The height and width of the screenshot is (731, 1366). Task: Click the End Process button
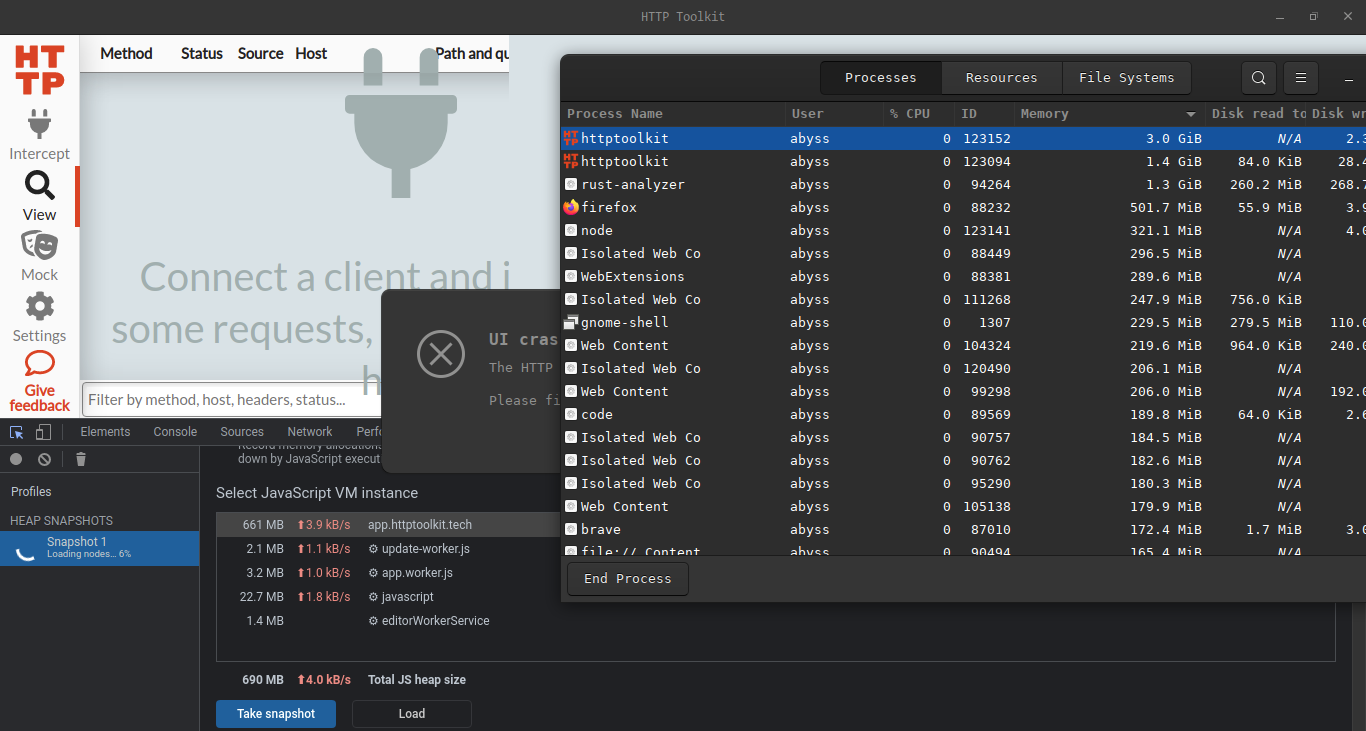click(627, 578)
